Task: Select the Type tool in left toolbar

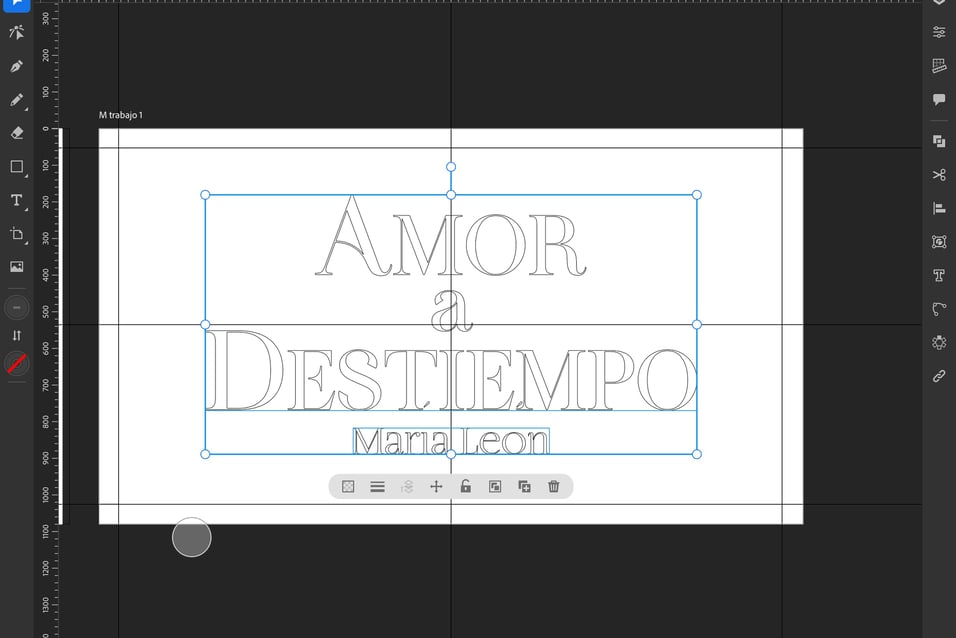Action: 16,200
